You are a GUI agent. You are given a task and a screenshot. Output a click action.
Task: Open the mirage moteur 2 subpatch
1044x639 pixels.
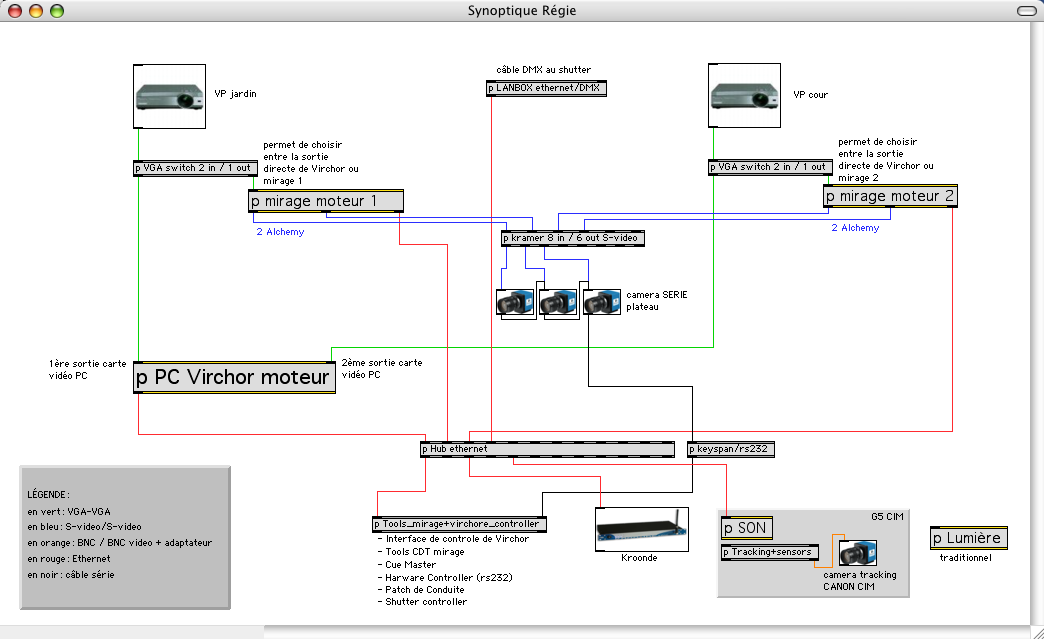point(890,196)
